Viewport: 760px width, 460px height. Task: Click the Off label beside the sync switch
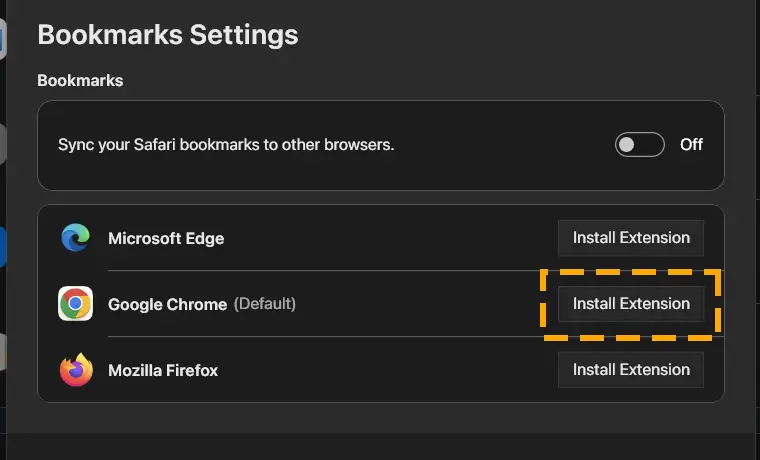(691, 144)
